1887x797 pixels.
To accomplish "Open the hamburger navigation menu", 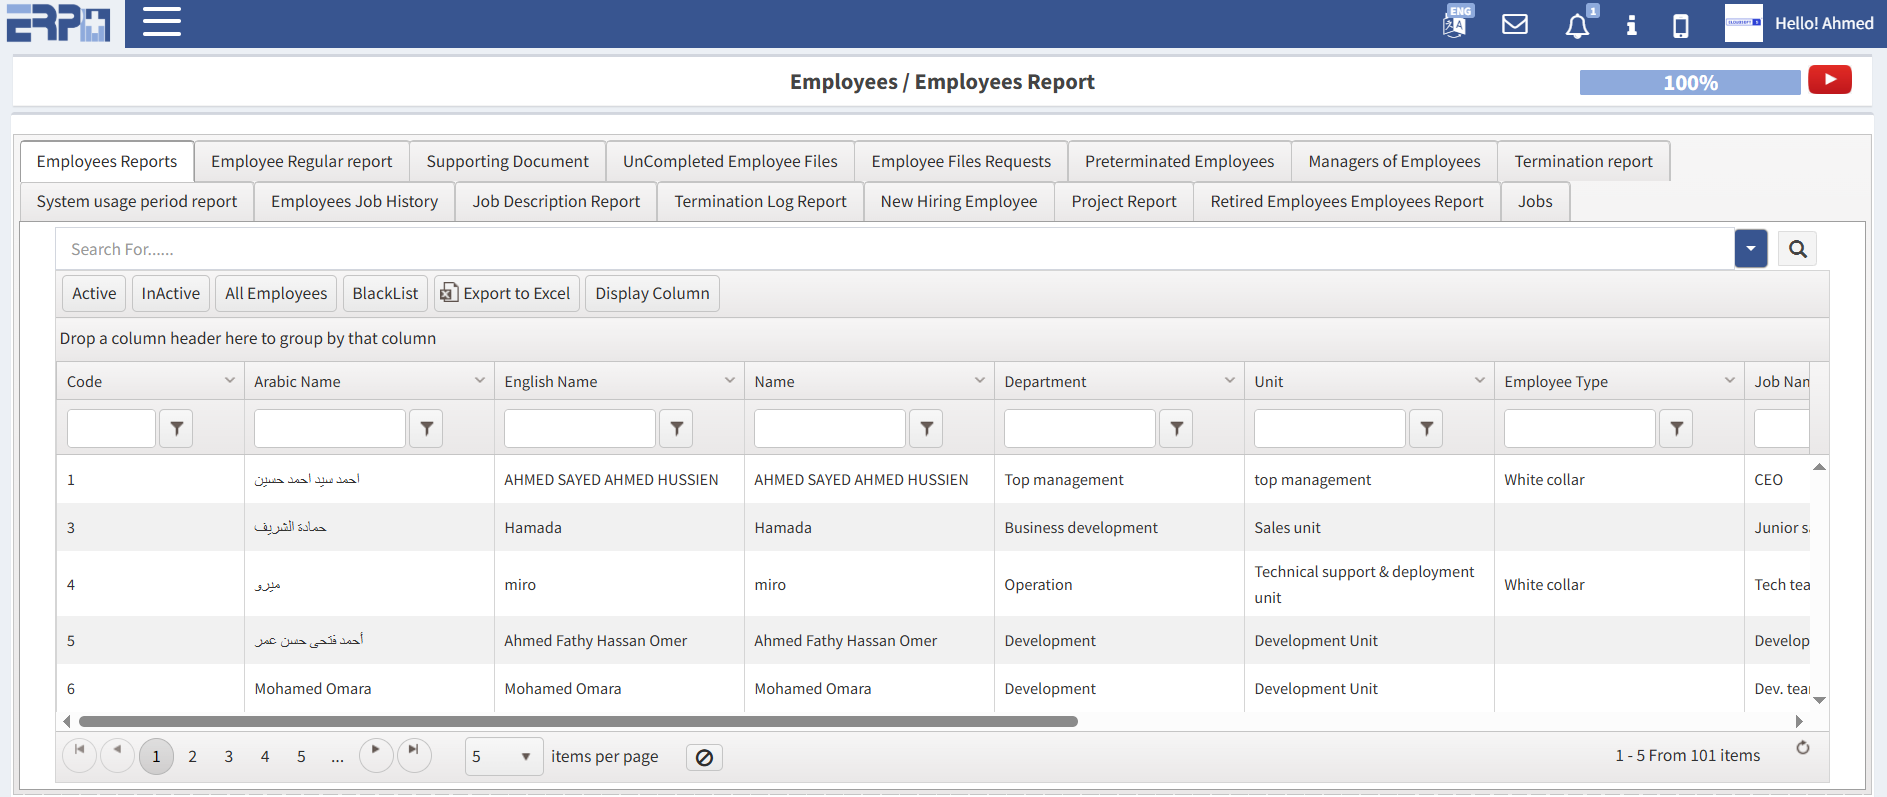I will (x=161, y=22).
